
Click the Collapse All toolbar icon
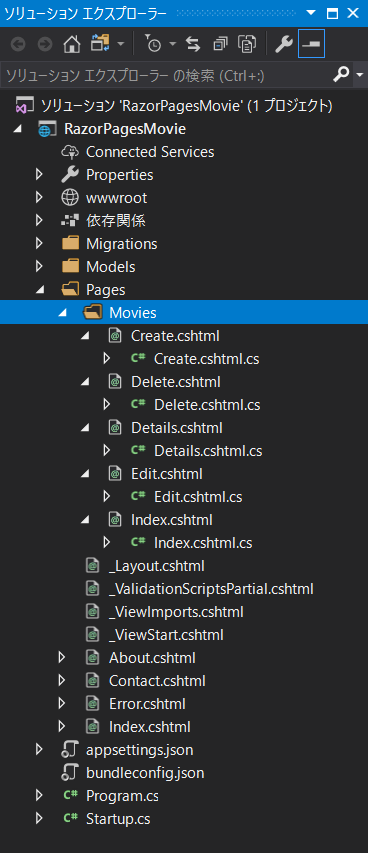pyautogui.click(x=220, y=45)
